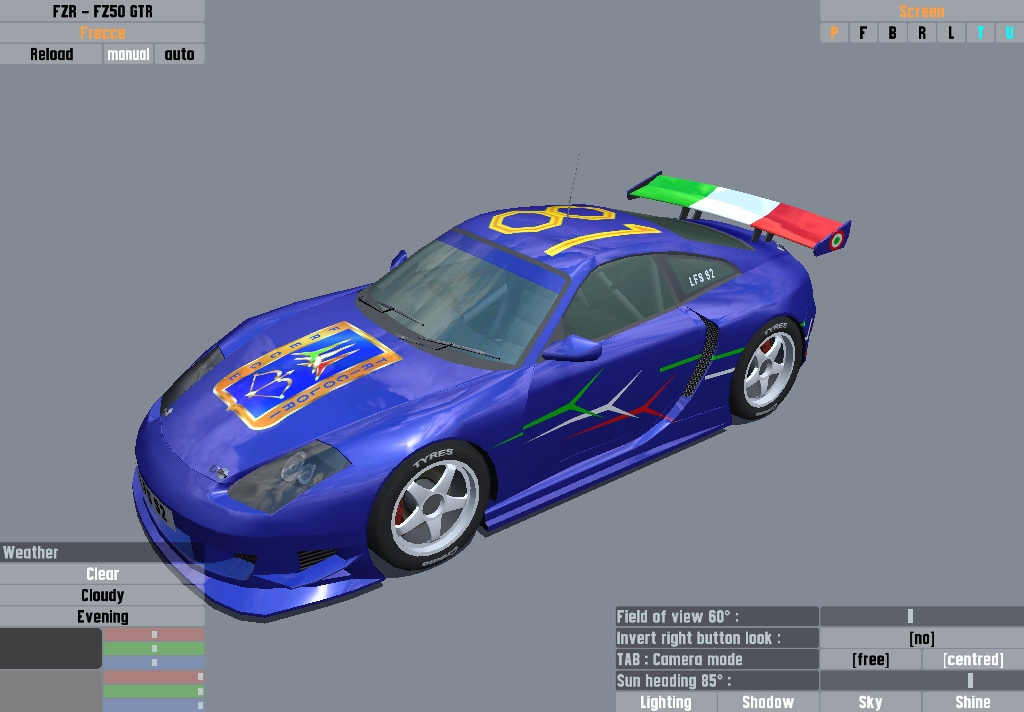This screenshot has height=712, width=1024.
Task: Toggle Invert right button look [no]
Action: coord(921,638)
